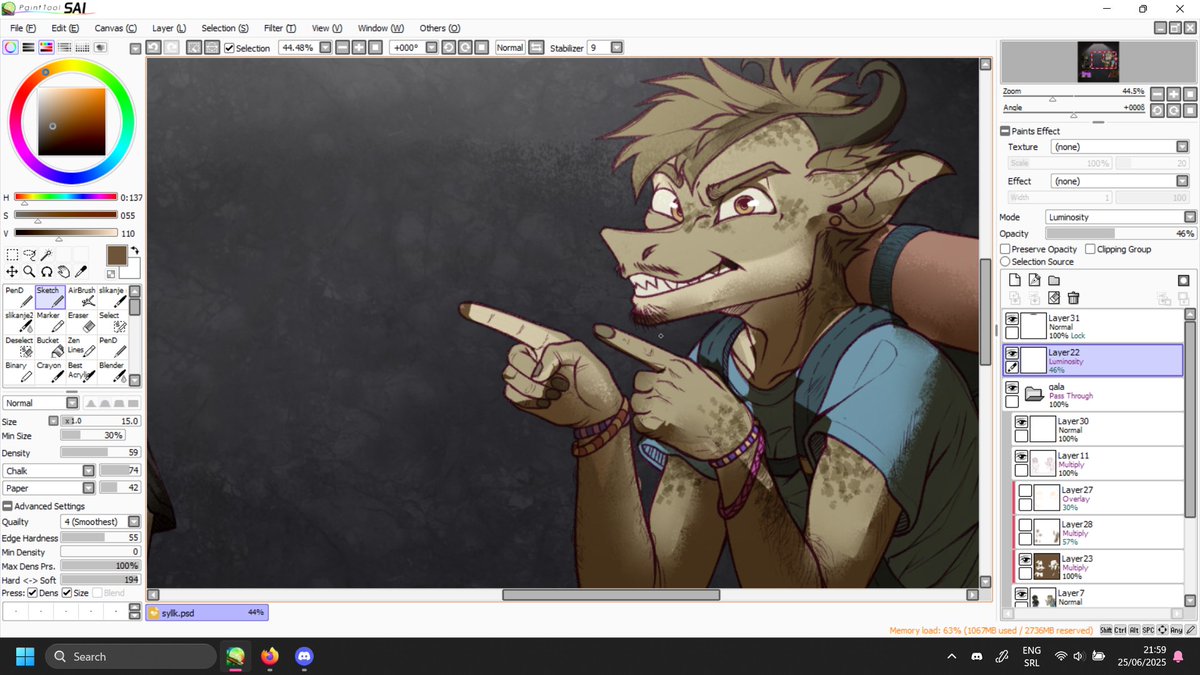1200x675 pixels.
Task: Select the syllk.psd document tab
Action: pos(206,611)
